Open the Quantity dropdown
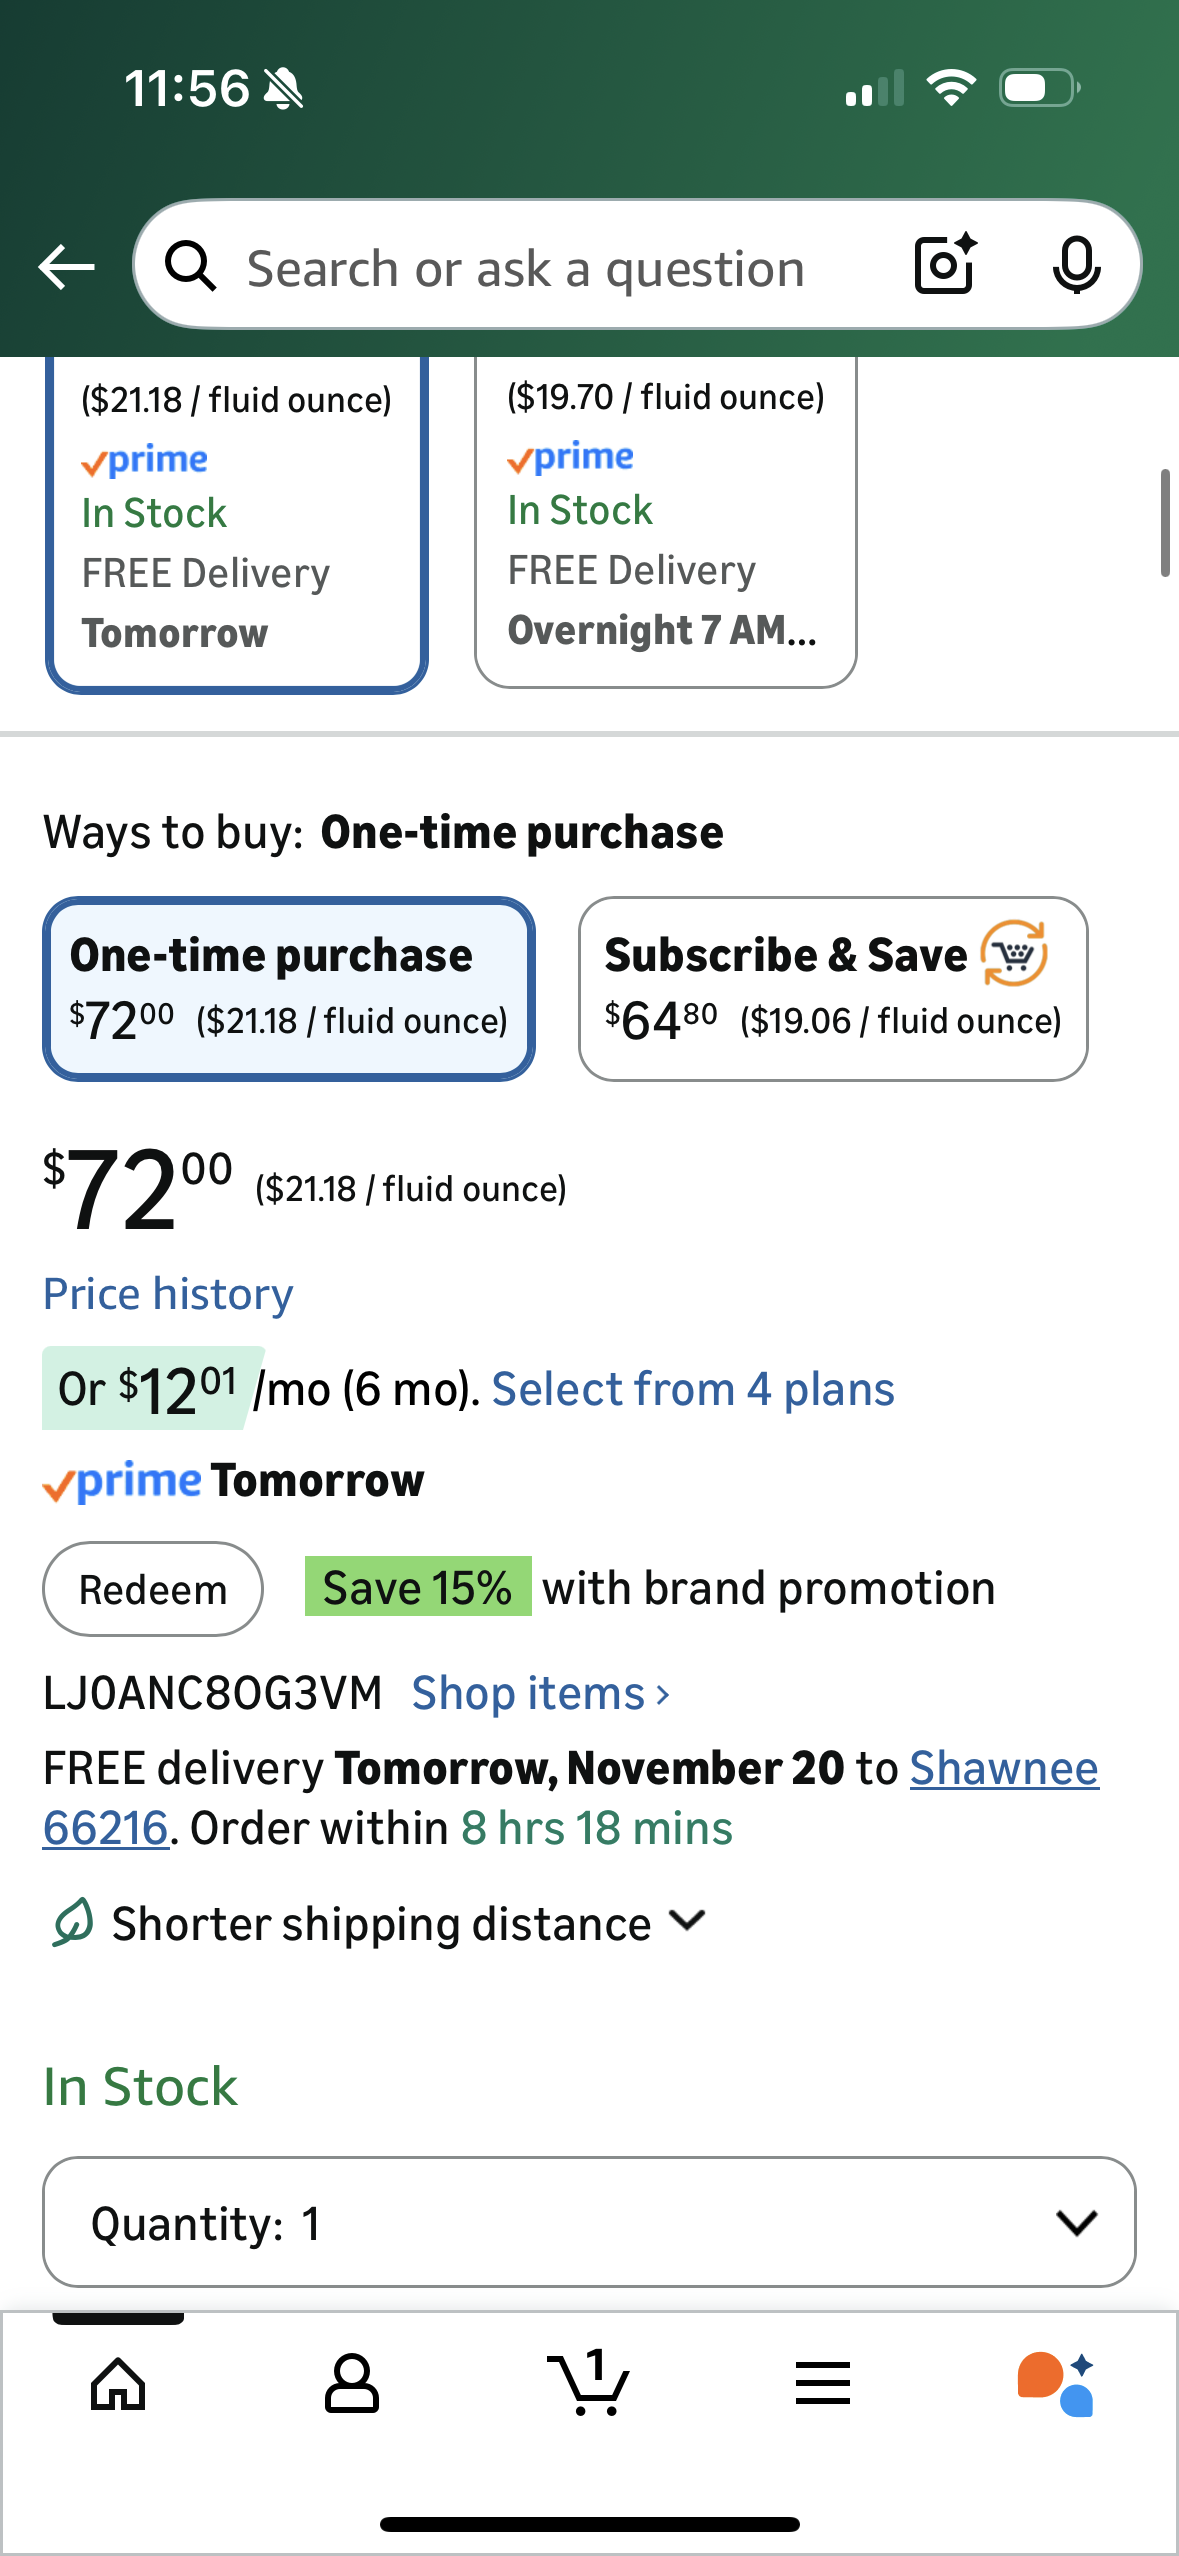 point(589,2222)
